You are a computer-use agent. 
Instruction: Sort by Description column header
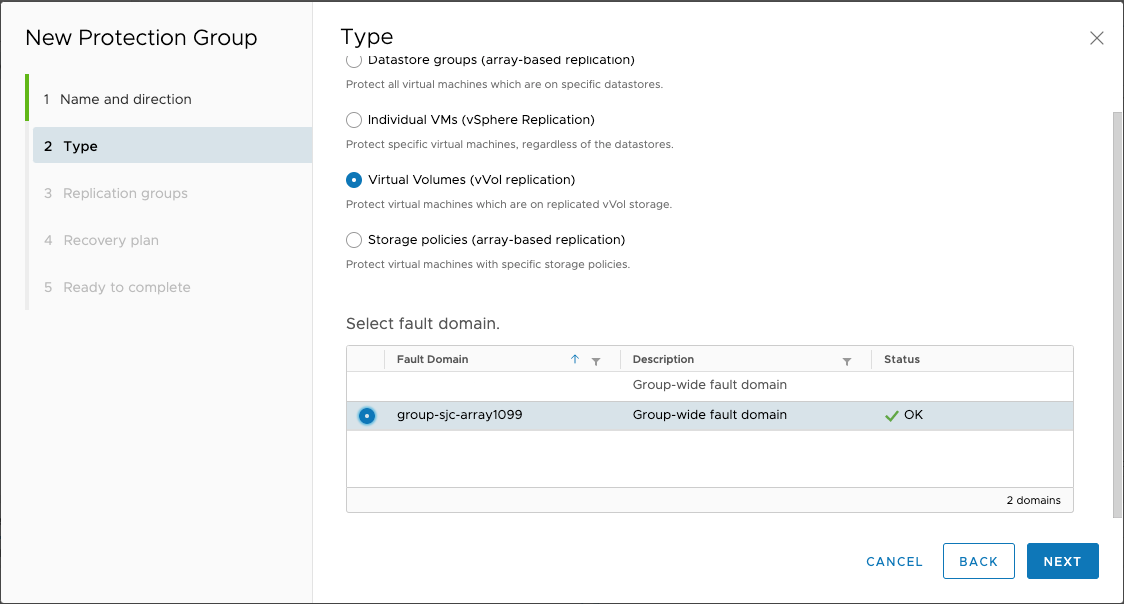tap(663, 359)
